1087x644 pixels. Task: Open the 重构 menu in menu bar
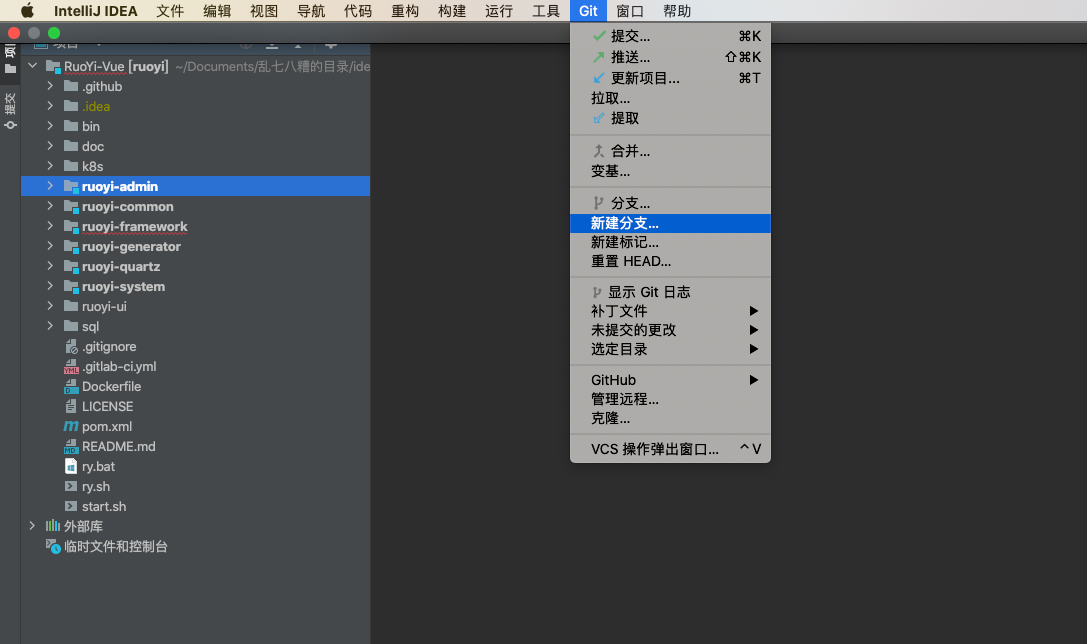(405, 11)
